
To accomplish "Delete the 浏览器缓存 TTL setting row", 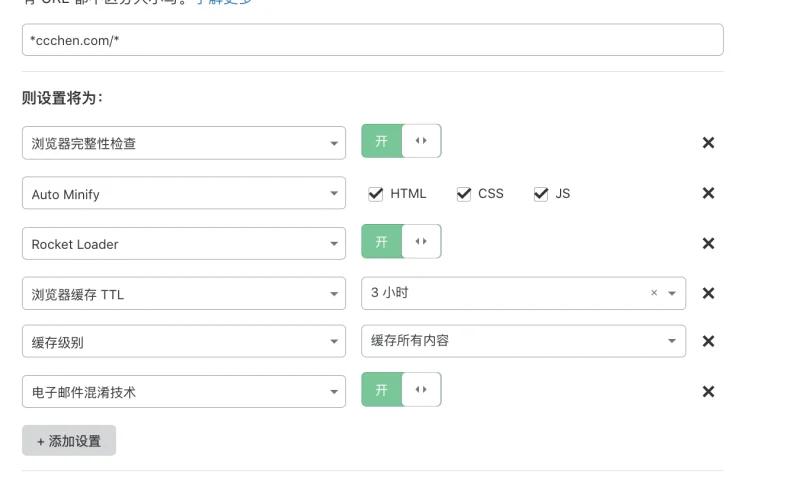I will pyautogui.click(x=708, y=293).
